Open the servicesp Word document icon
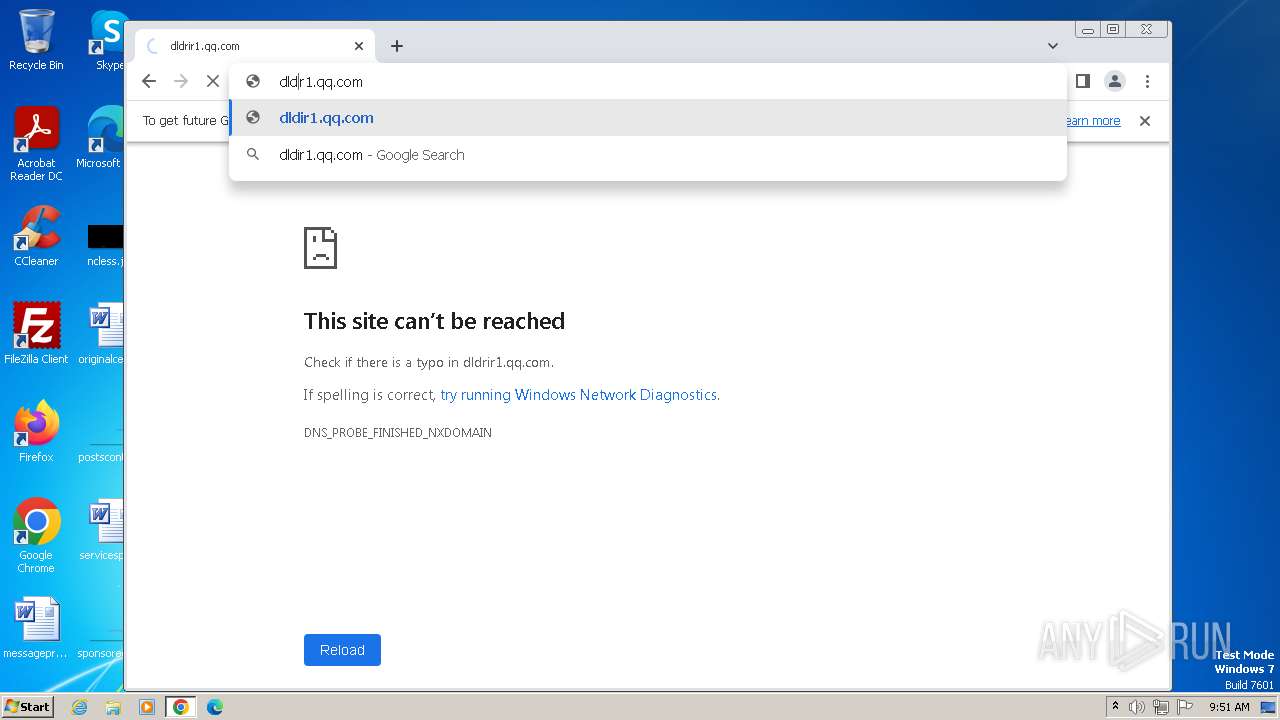 click(x=104, y=529)
